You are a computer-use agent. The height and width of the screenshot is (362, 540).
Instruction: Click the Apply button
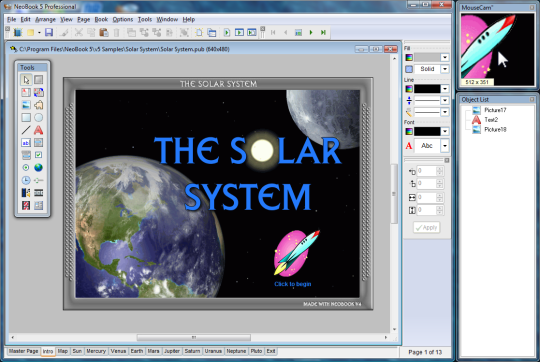426,228
